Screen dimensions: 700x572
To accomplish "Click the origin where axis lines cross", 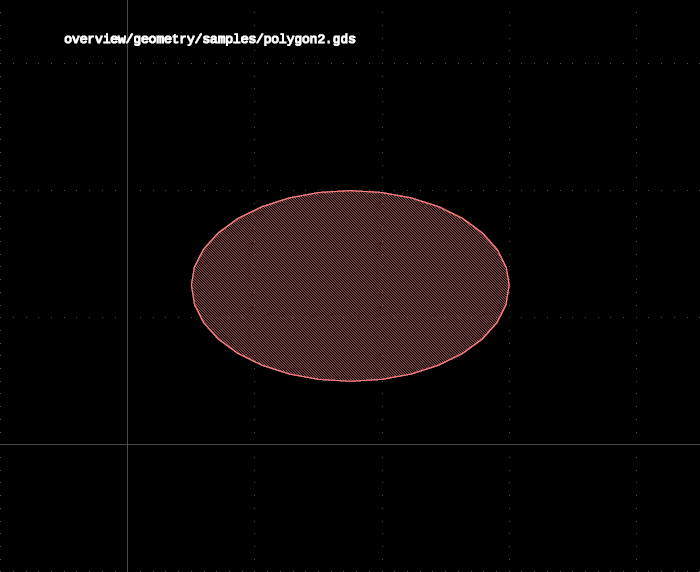I will [128, 444].
